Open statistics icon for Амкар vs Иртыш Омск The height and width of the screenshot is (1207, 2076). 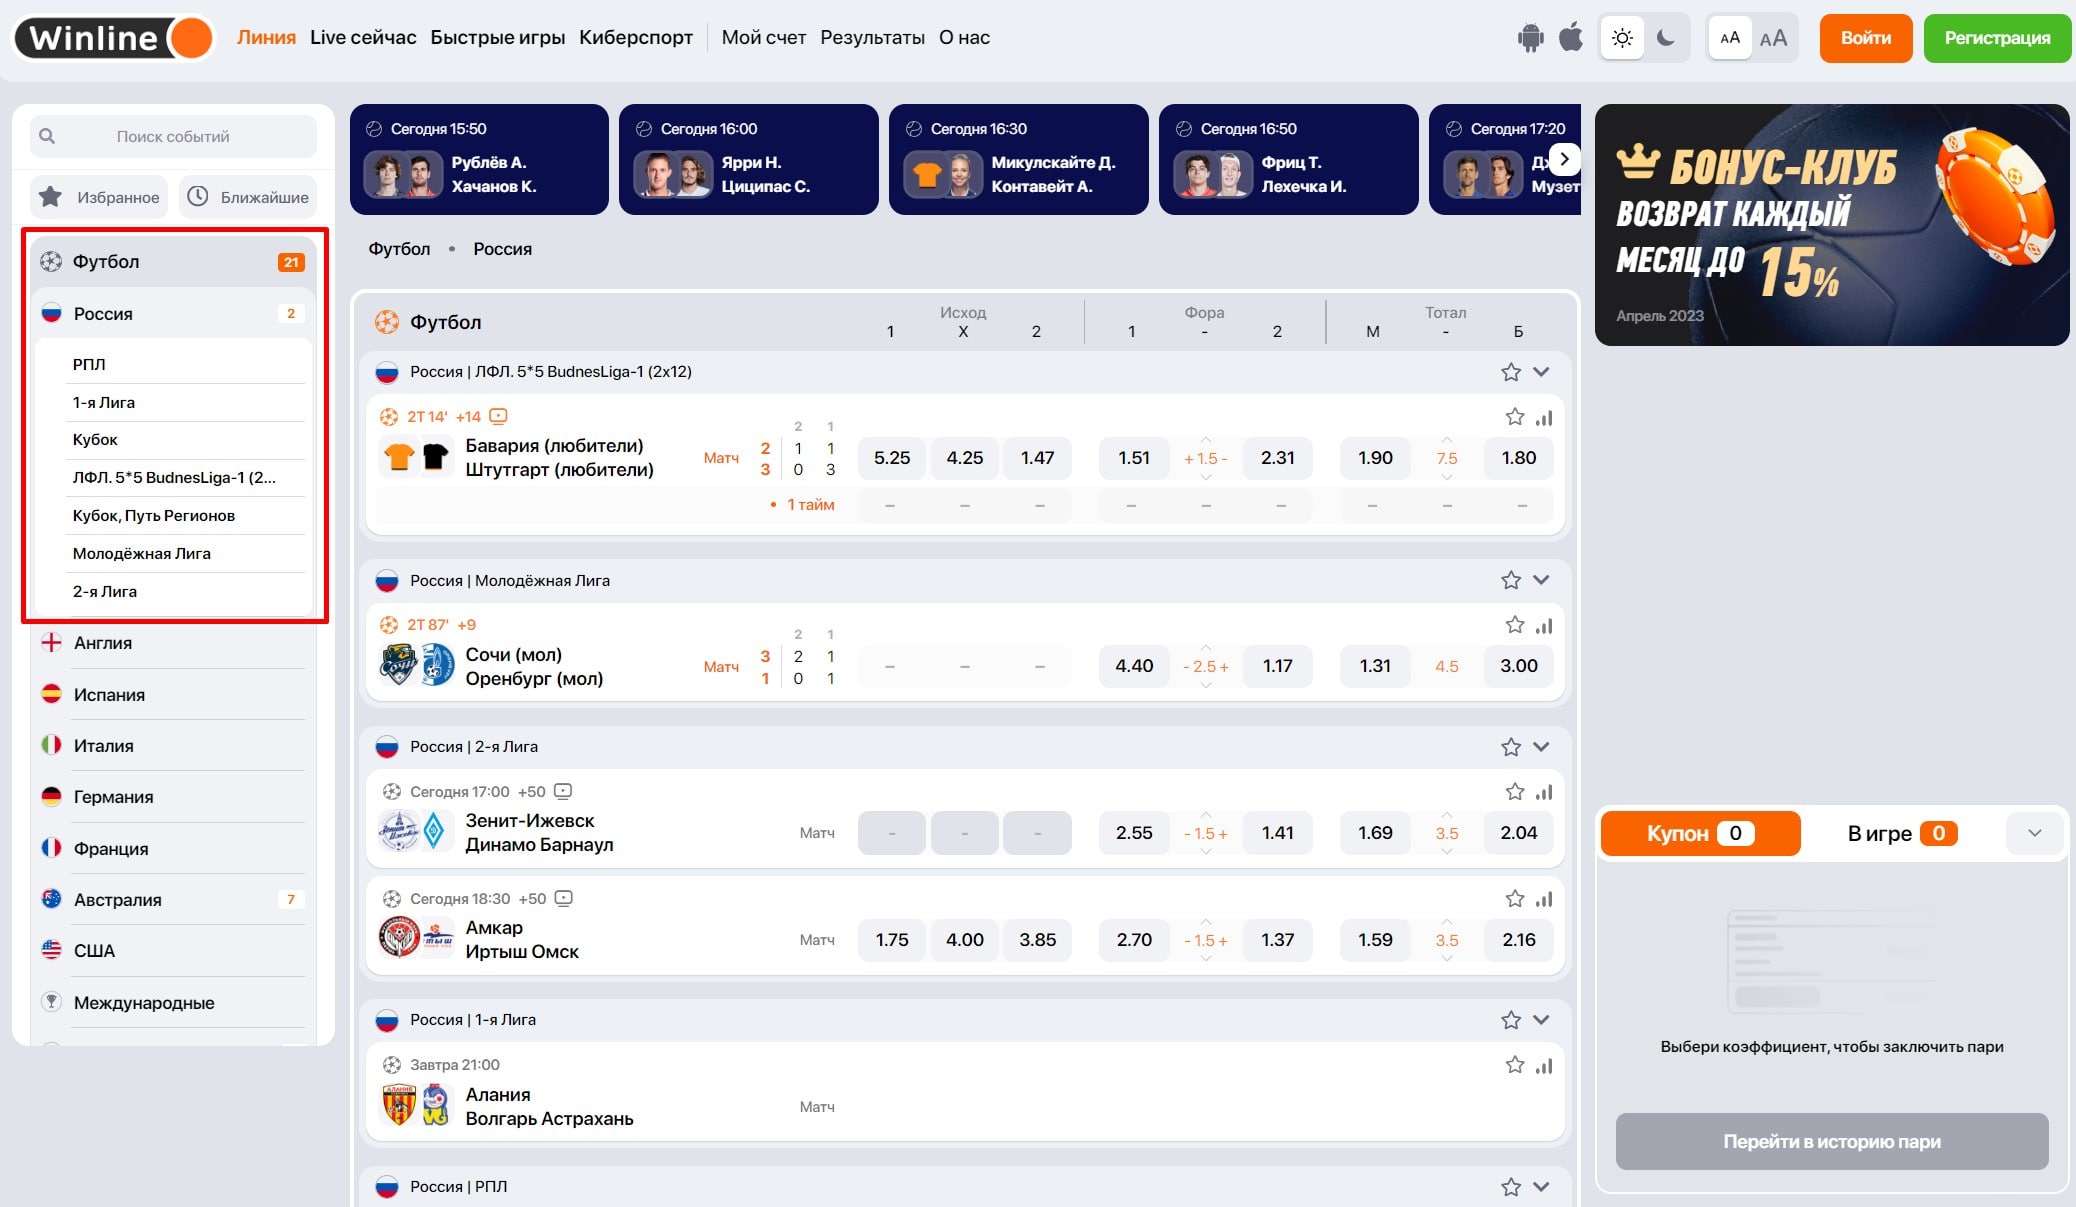click(x=1545, y=899)
